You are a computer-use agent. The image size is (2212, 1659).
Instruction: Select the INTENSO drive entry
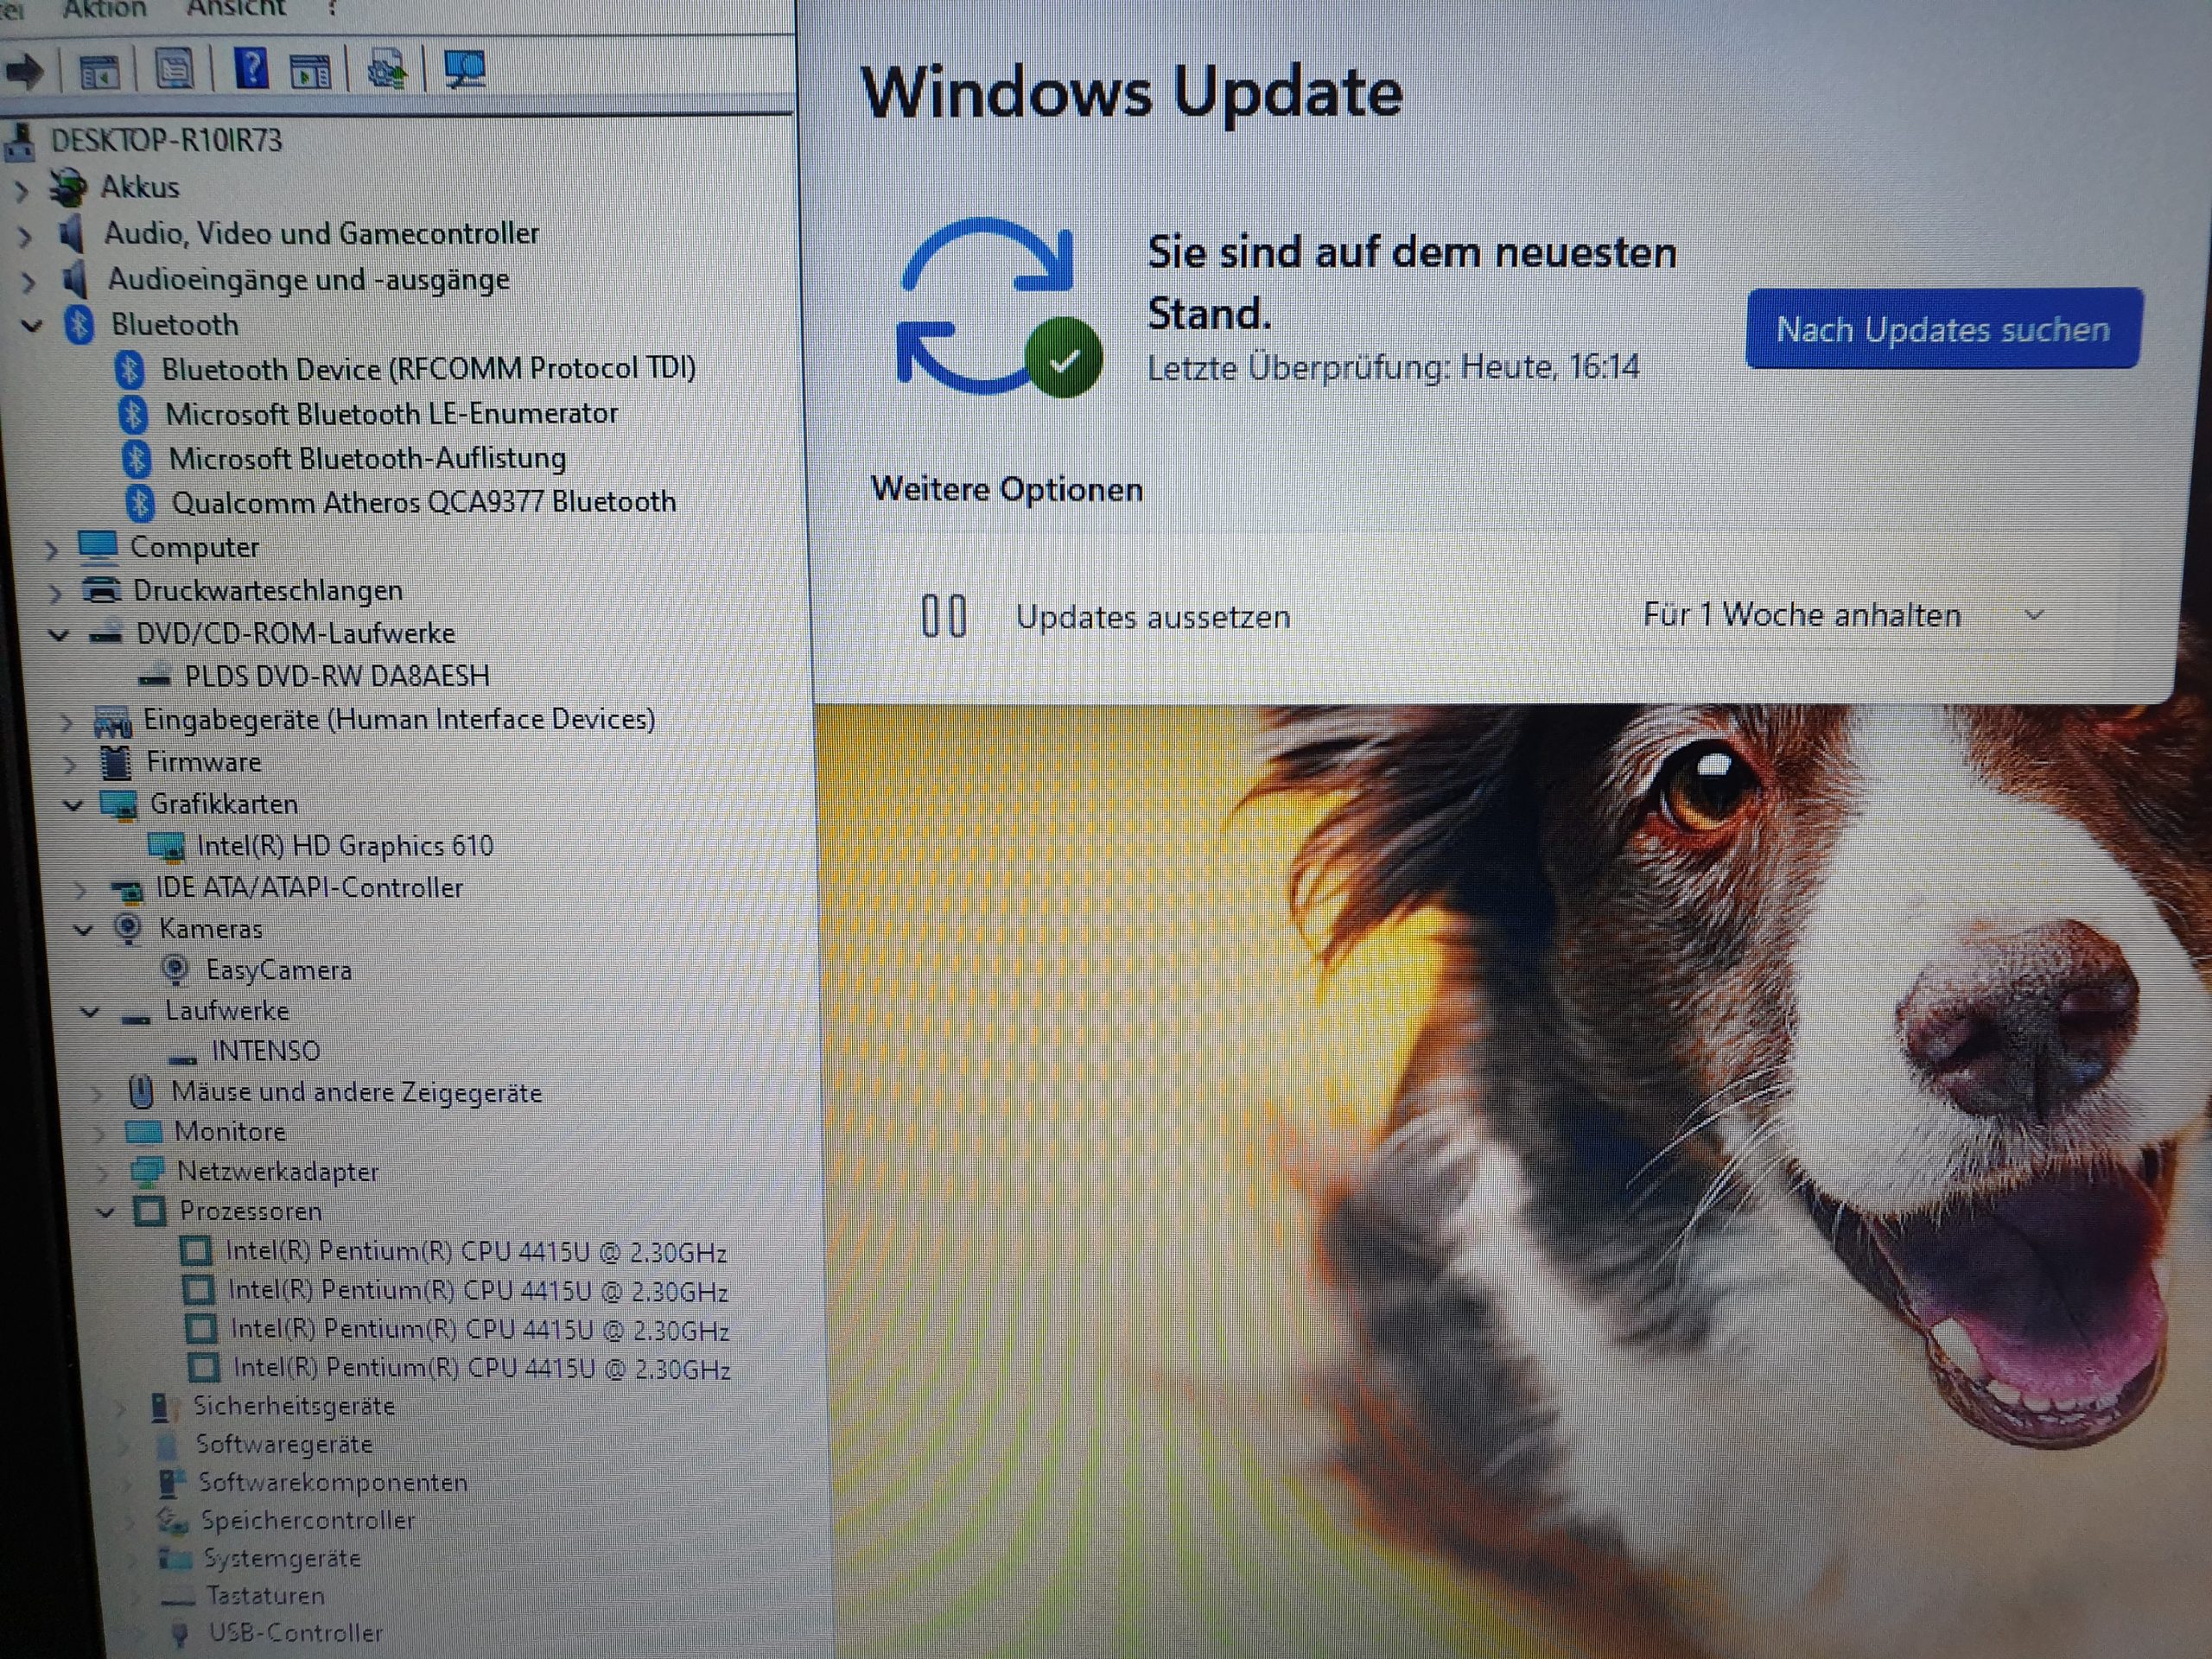(x=265, y=1051)
